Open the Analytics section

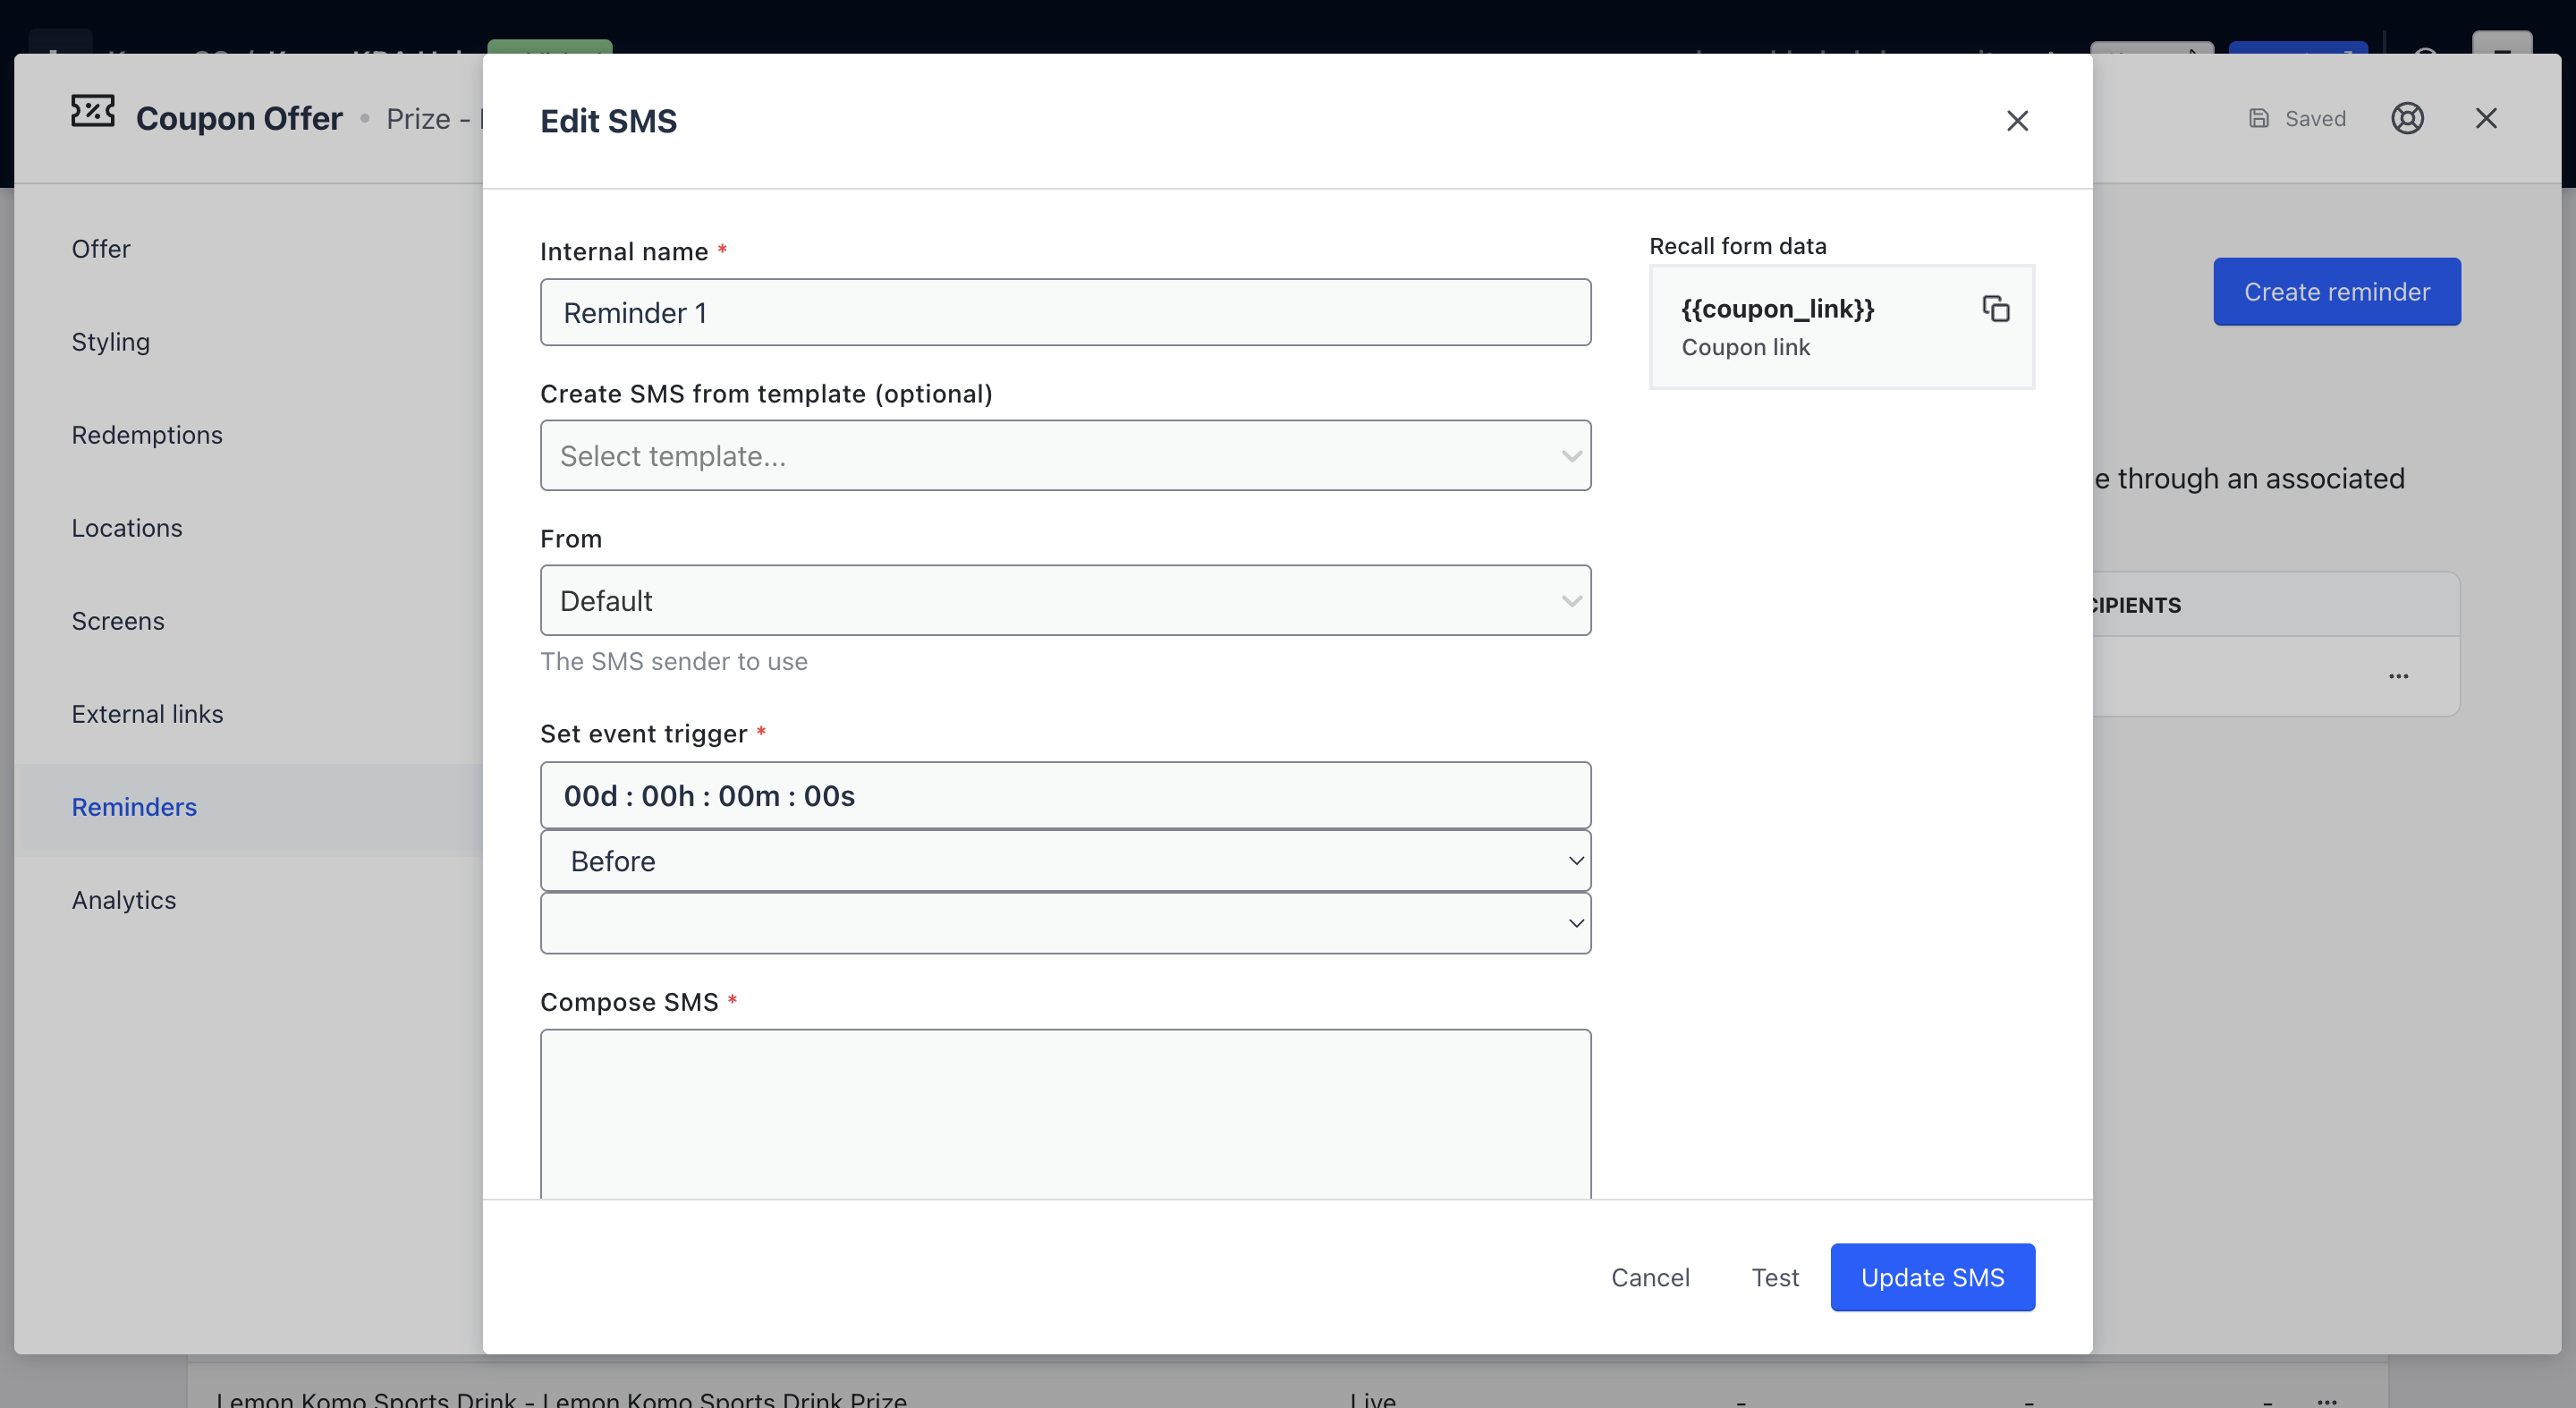(x=124, y=900)
